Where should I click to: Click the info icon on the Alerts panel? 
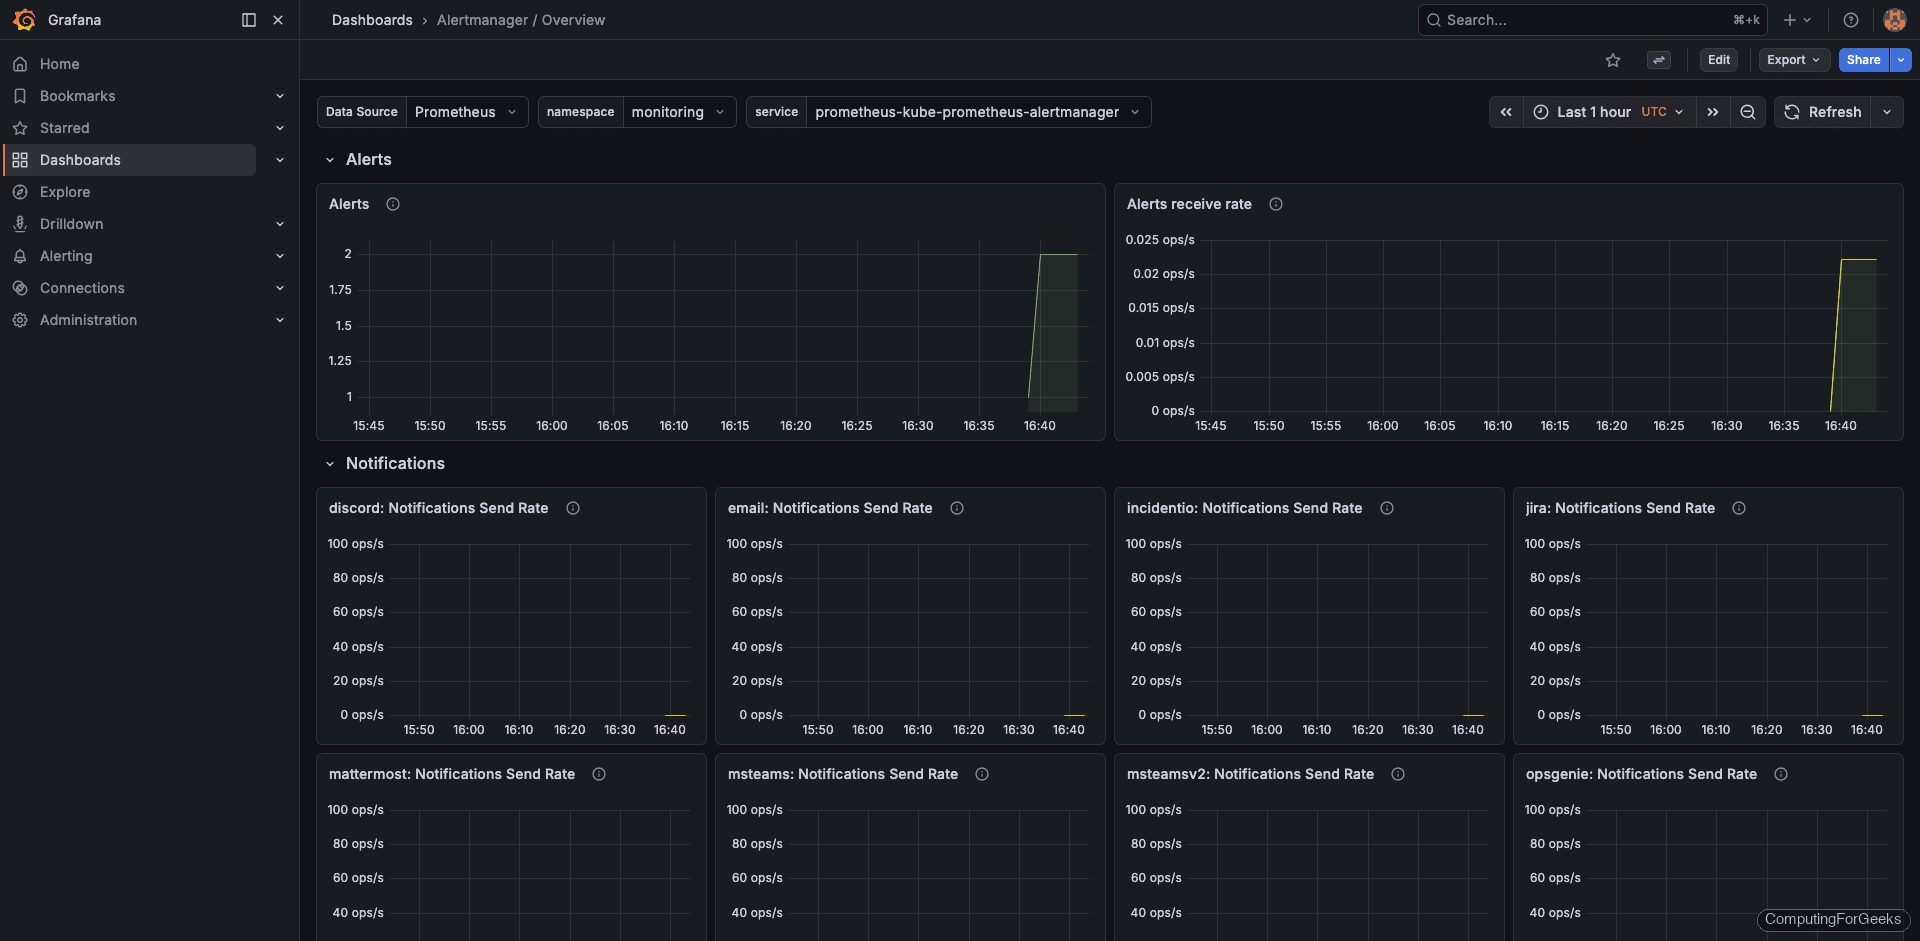click(392, 204)
